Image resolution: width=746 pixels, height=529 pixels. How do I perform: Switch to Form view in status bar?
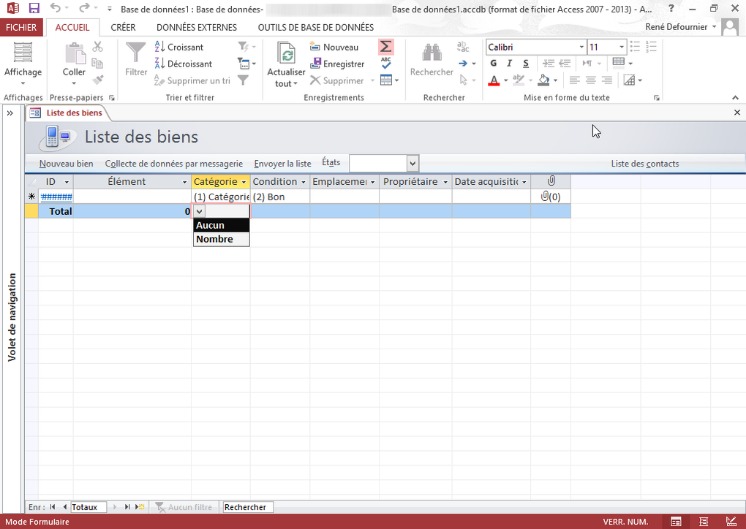(676, 522)
